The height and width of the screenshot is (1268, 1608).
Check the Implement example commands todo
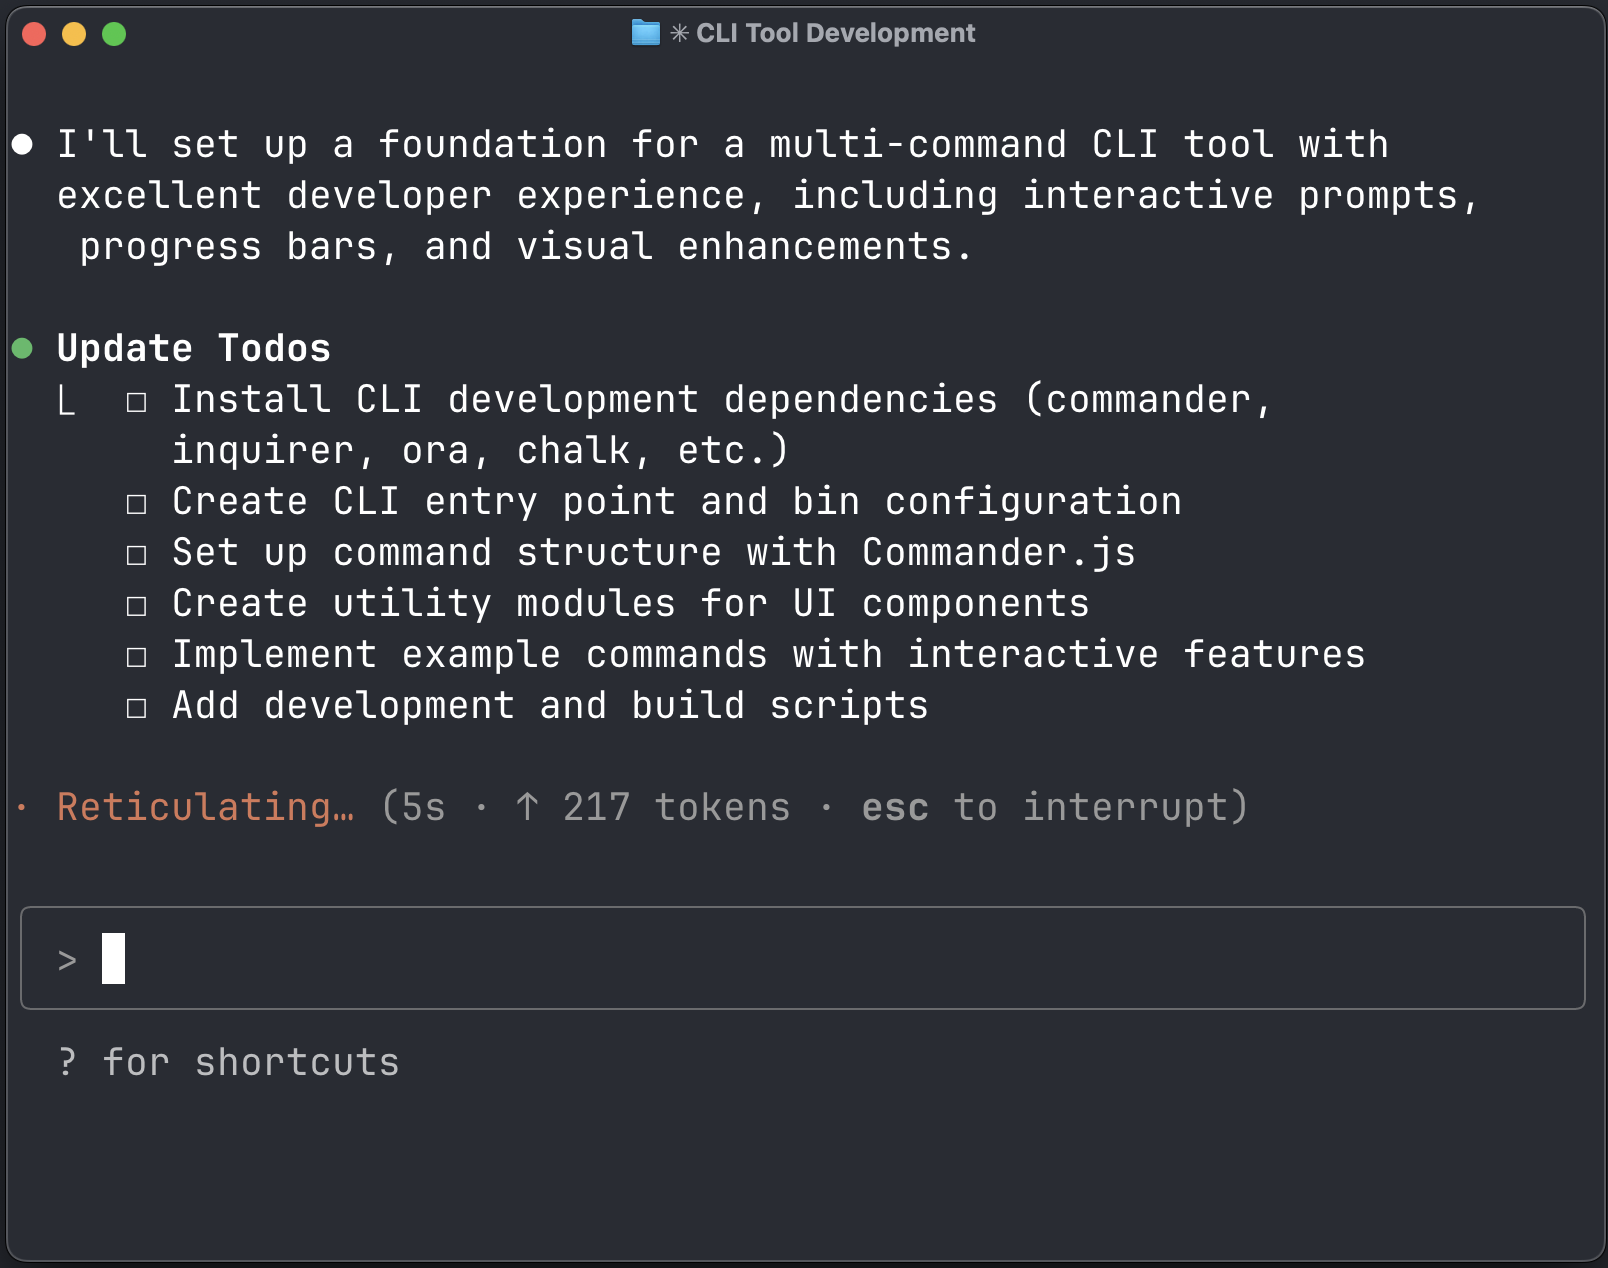click(137, 654)
